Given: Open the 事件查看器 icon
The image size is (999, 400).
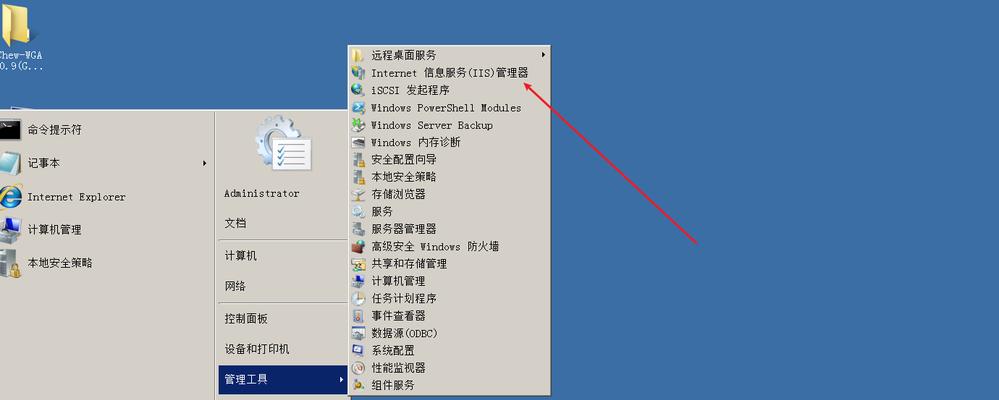Looking at the screenshot, I should [359, 316].
